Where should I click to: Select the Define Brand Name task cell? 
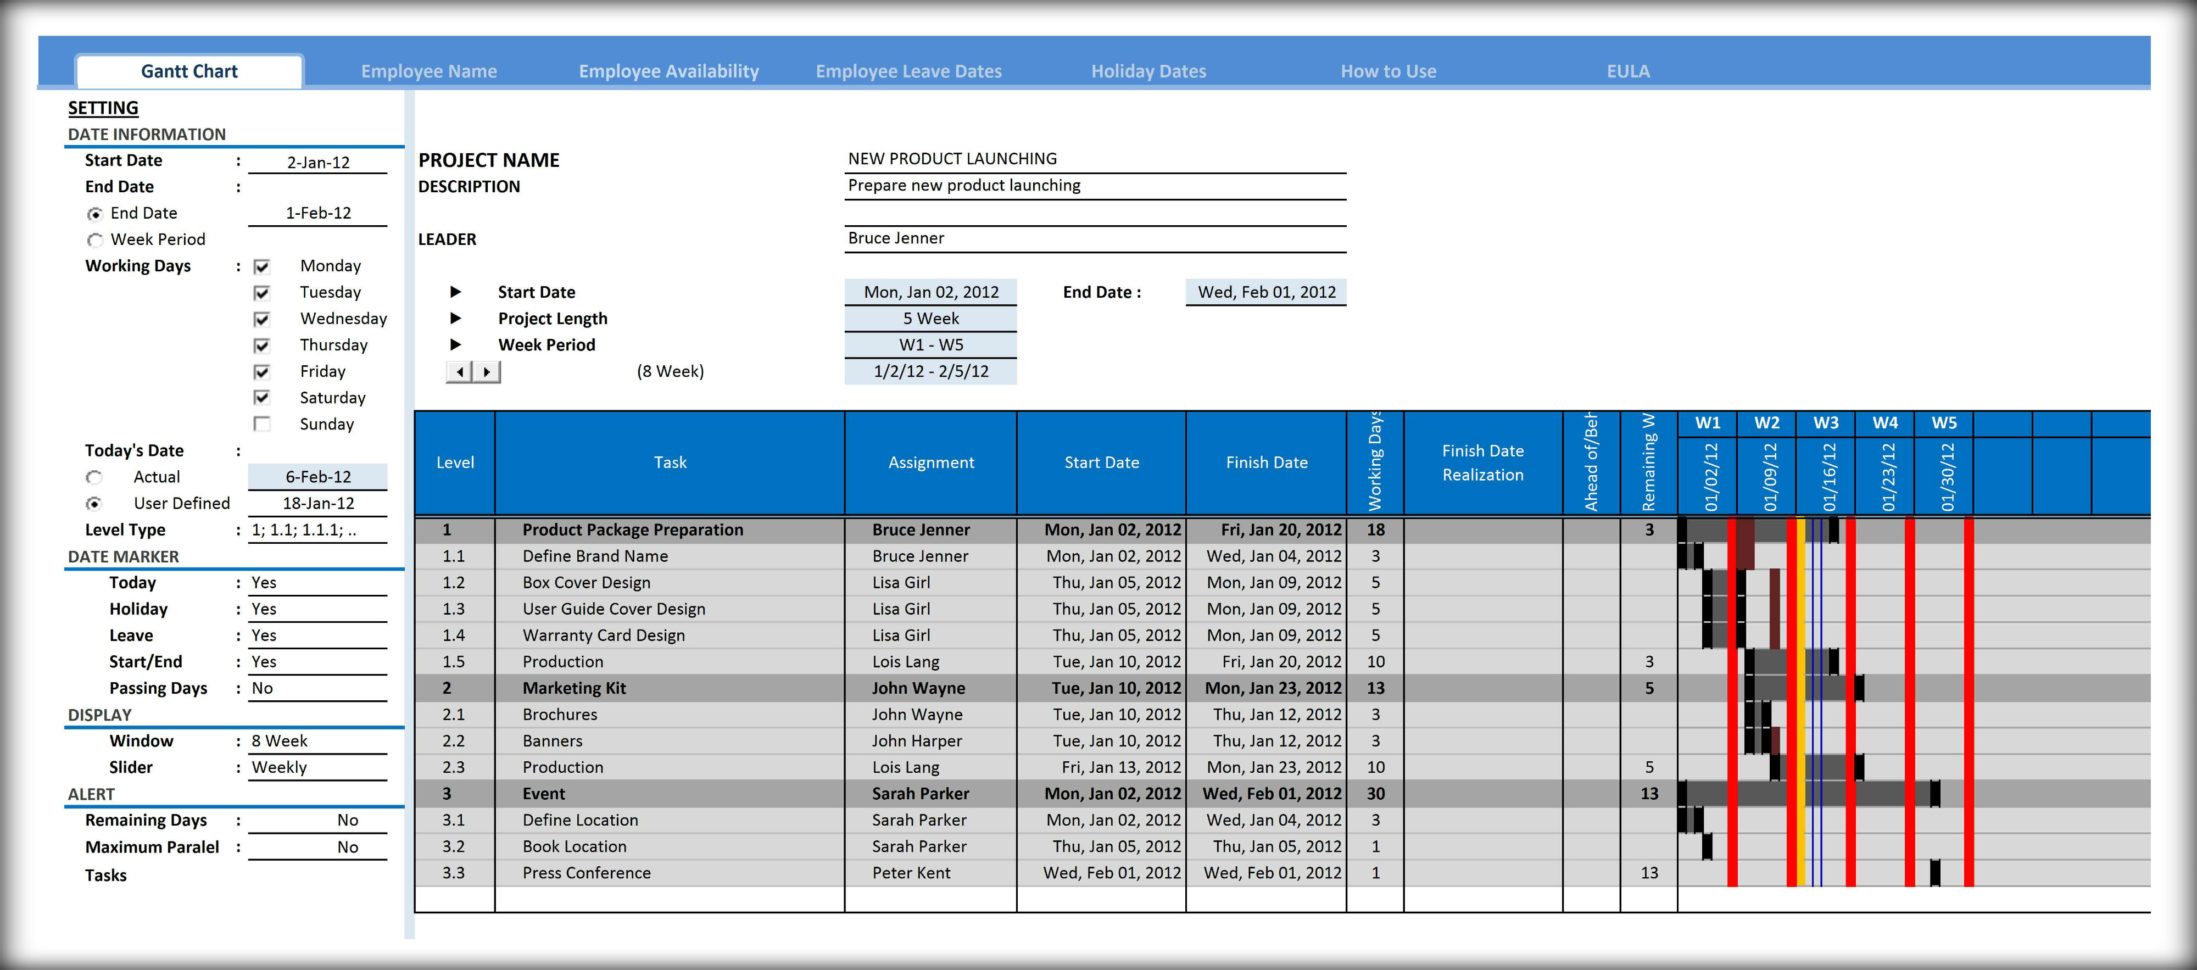tap(670, 556)
